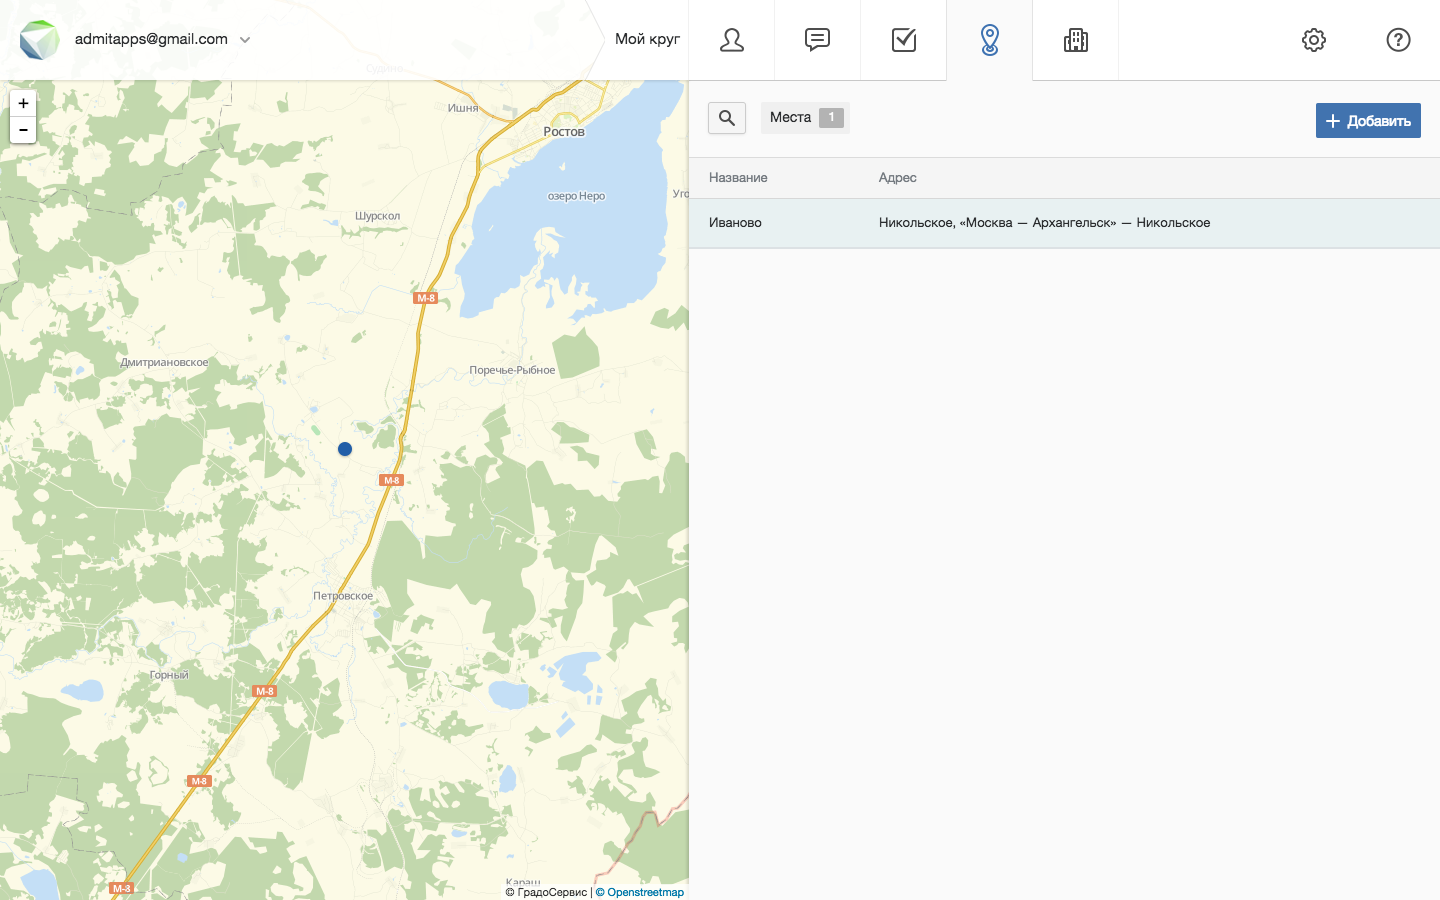Switch to the tasks checkmark tab
The height and width of the screenshot is (900, 1440).
(903, 40)
